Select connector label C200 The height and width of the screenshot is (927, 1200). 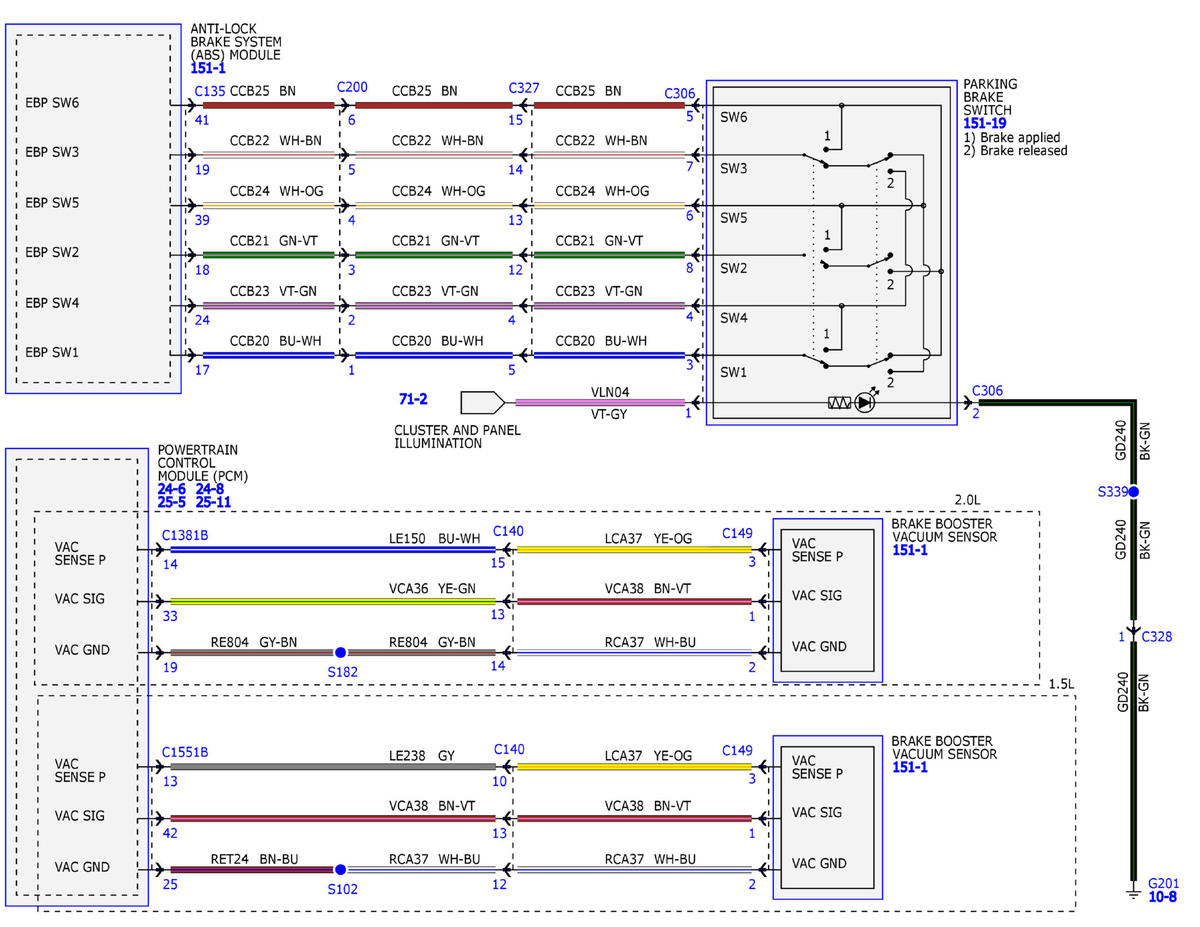pyautogui.click(x=352, y=87)
